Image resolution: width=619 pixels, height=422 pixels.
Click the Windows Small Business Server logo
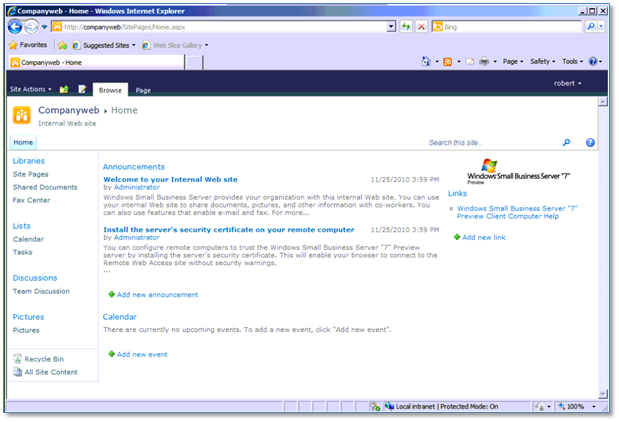(x=518, y=171)
